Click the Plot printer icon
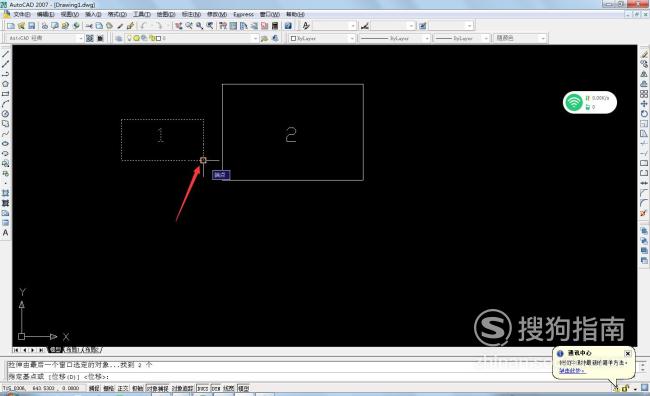 pos(45,26)
